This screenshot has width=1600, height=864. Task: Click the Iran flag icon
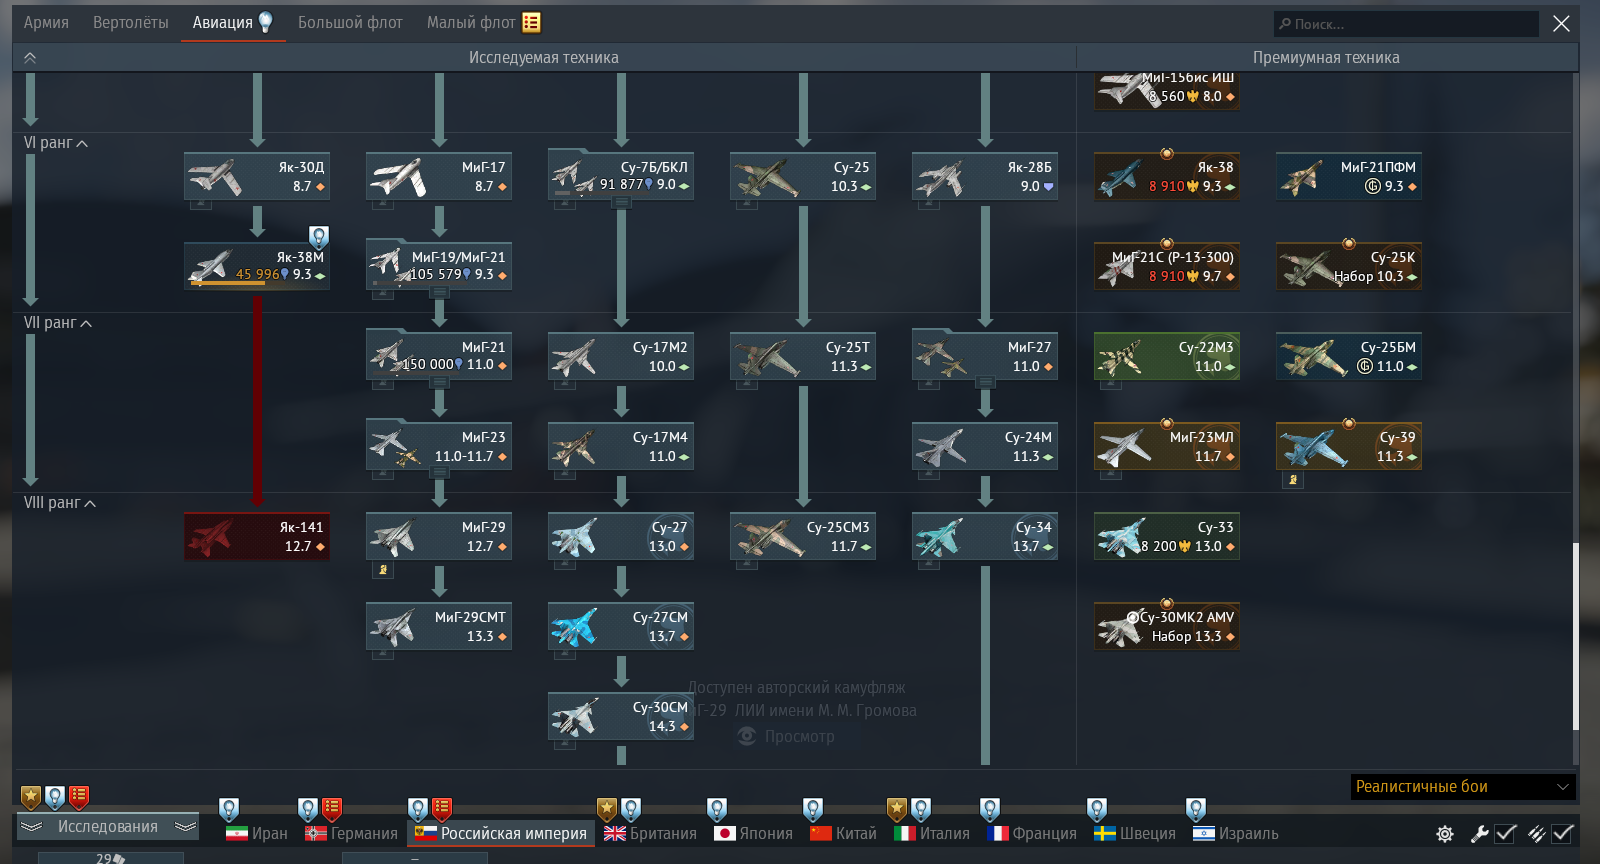(237, 833)
